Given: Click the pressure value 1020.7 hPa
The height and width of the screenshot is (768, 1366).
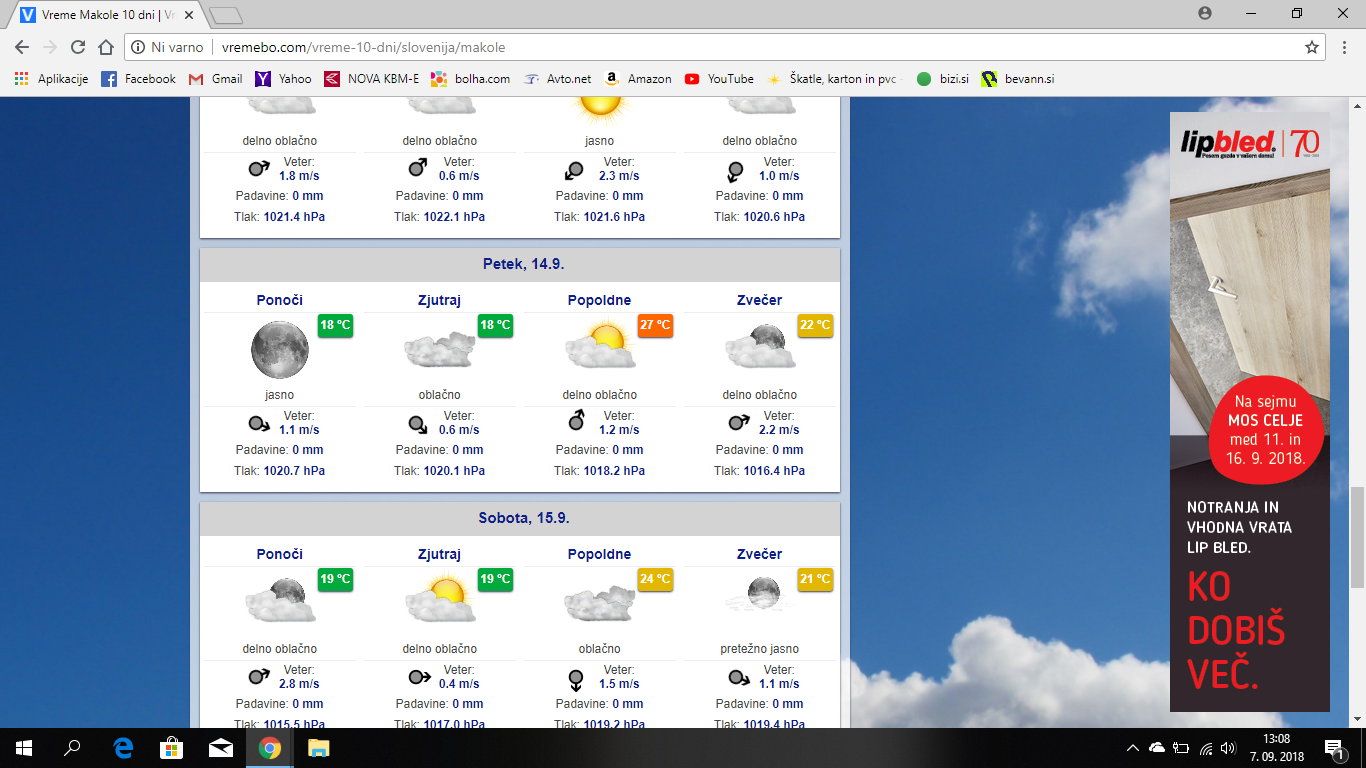Looking at the screenshot, I should click(294, 471).
